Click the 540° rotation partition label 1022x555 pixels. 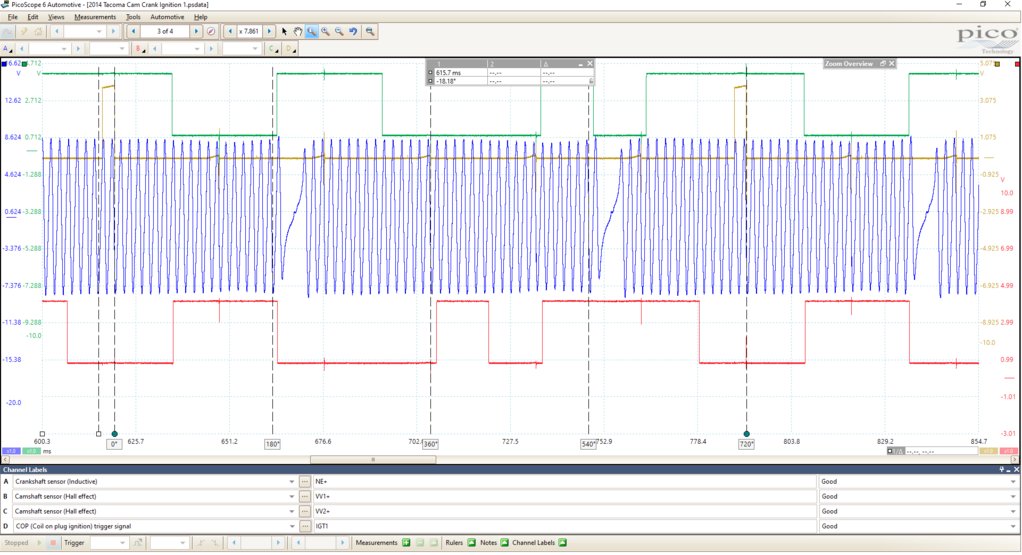point(589,445)
